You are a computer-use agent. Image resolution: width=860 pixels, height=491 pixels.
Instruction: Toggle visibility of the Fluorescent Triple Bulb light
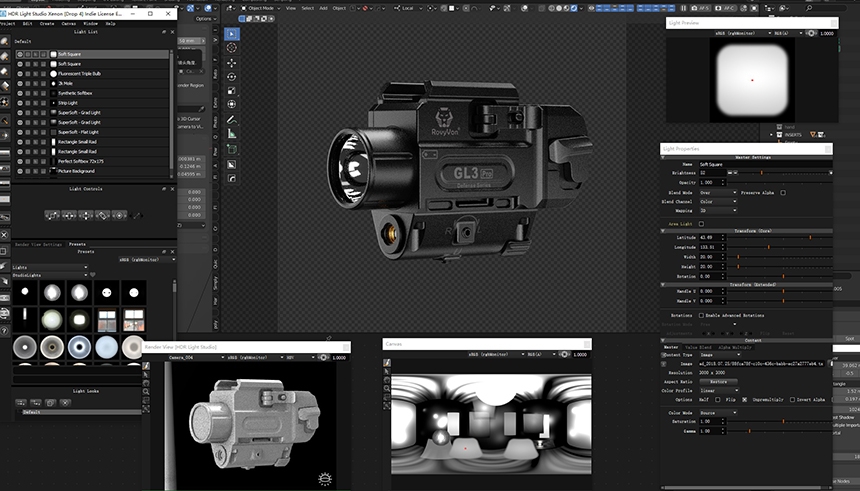pyautogui.click(x=20, y=74)
